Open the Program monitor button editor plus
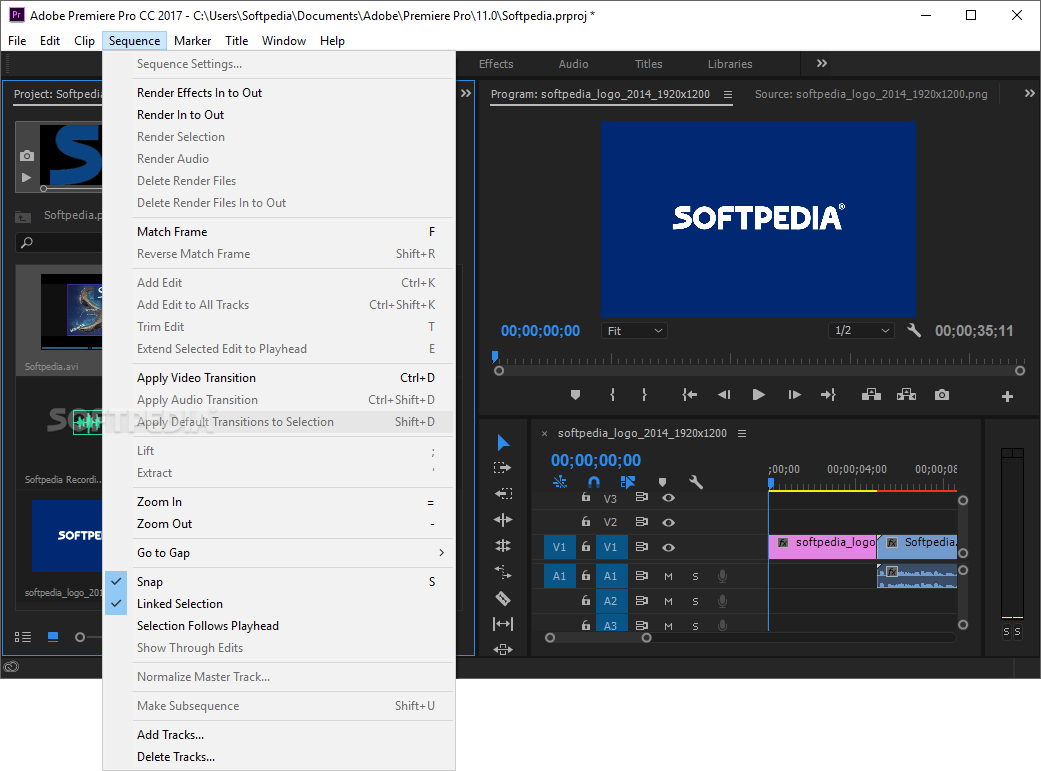 1007,396
